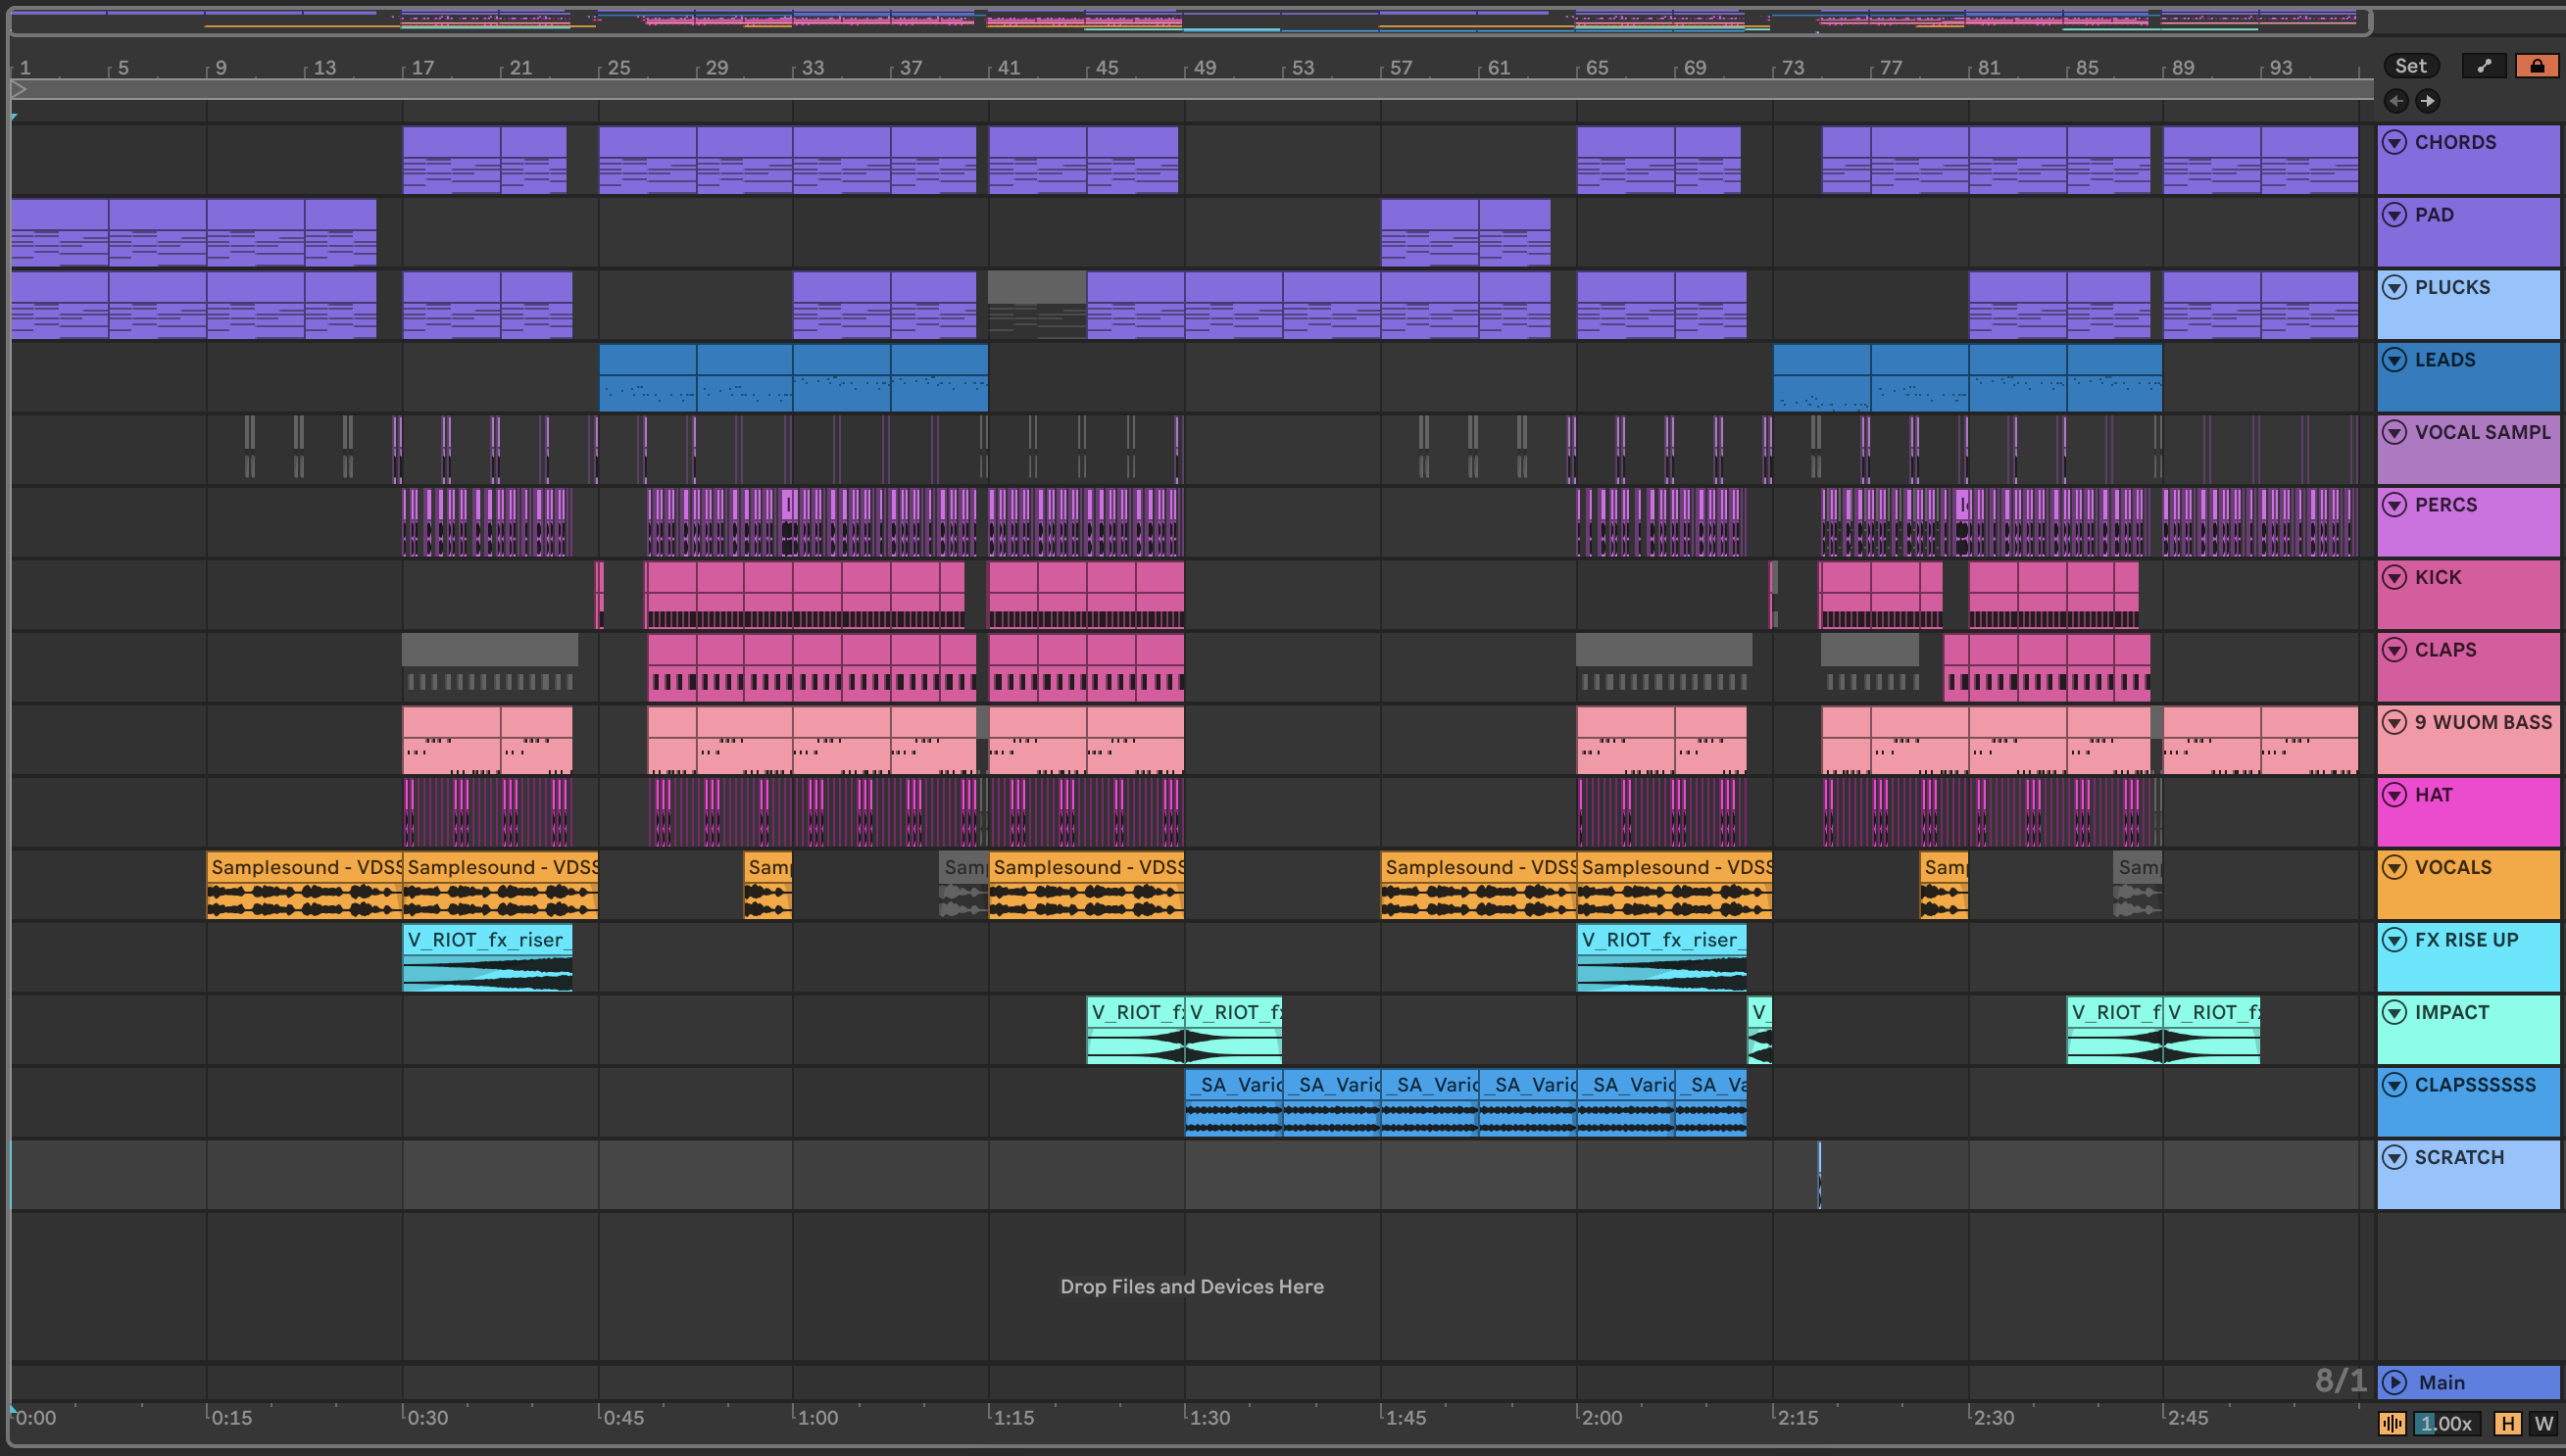Collapse the CHORDS track
The height and width of the screenshot is (1456, 2566).
[x=2395, y=142]
